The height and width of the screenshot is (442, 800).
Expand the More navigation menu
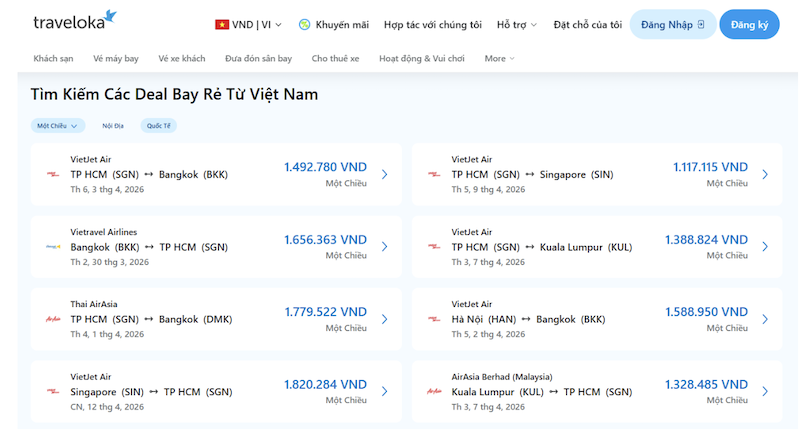pyautogui.click(x=499, y=58)
